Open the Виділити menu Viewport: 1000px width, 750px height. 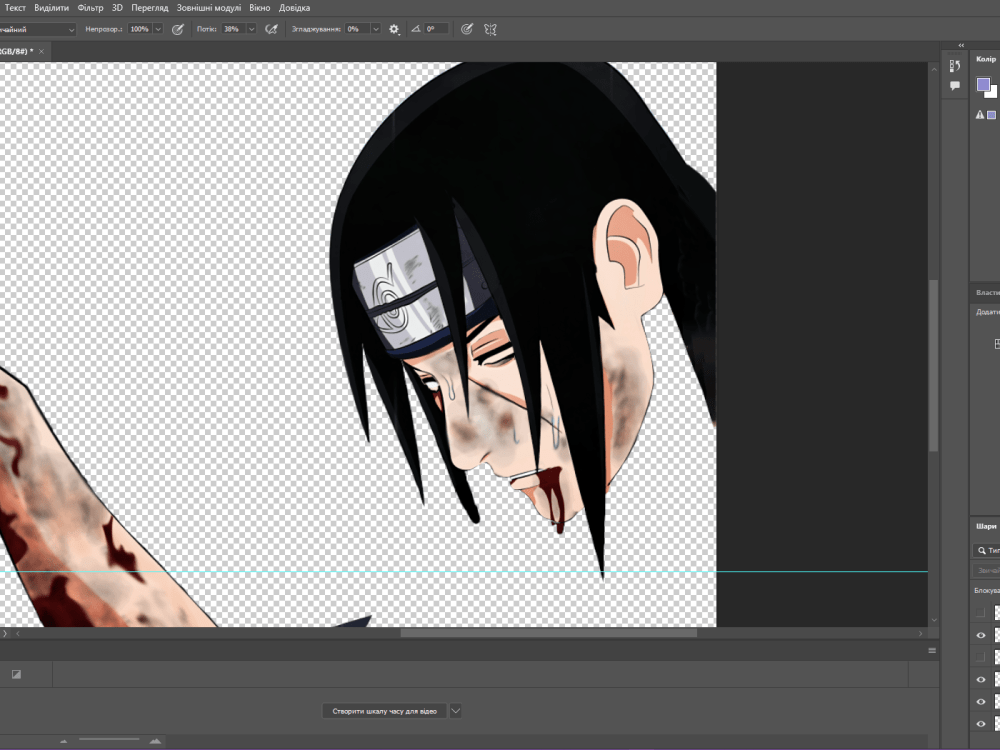click(x=52, y=8)
